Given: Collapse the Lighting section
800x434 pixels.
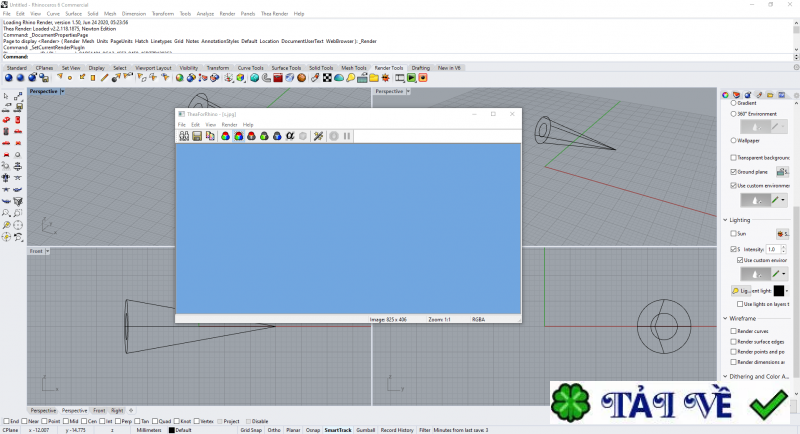Looking at the screenshot, I should [x=725, y=219].
